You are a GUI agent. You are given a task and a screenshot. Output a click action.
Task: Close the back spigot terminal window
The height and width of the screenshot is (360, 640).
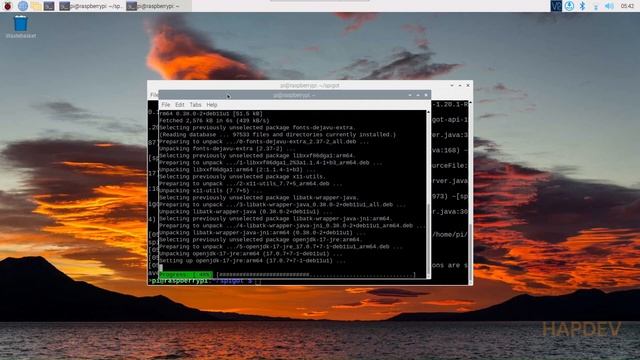(x=468, y=85)
